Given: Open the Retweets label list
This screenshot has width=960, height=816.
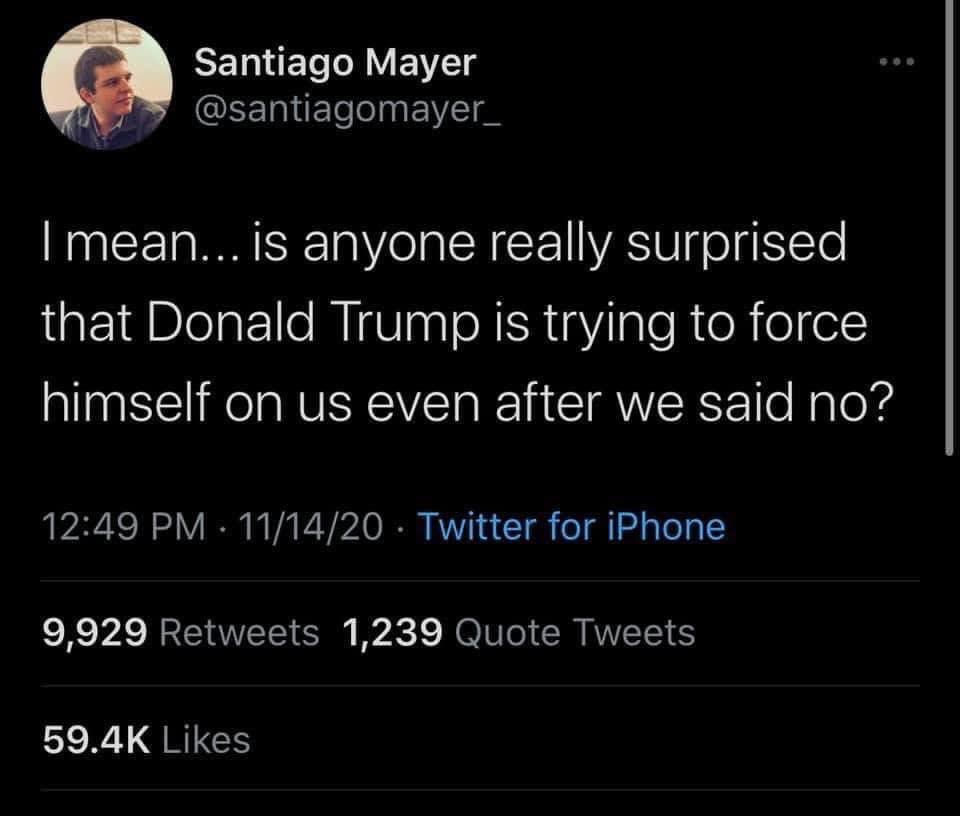Looking at the screenshot, I should click(x=239, y=632).
